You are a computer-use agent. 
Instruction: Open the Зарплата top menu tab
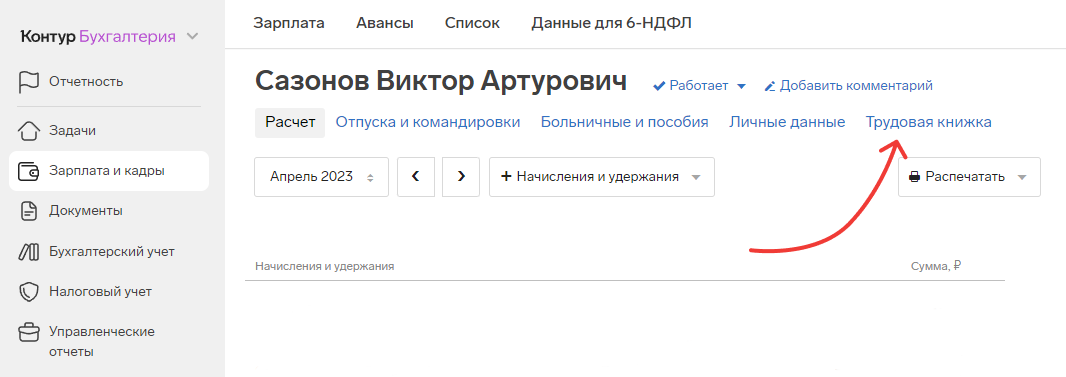pos(289,23)
